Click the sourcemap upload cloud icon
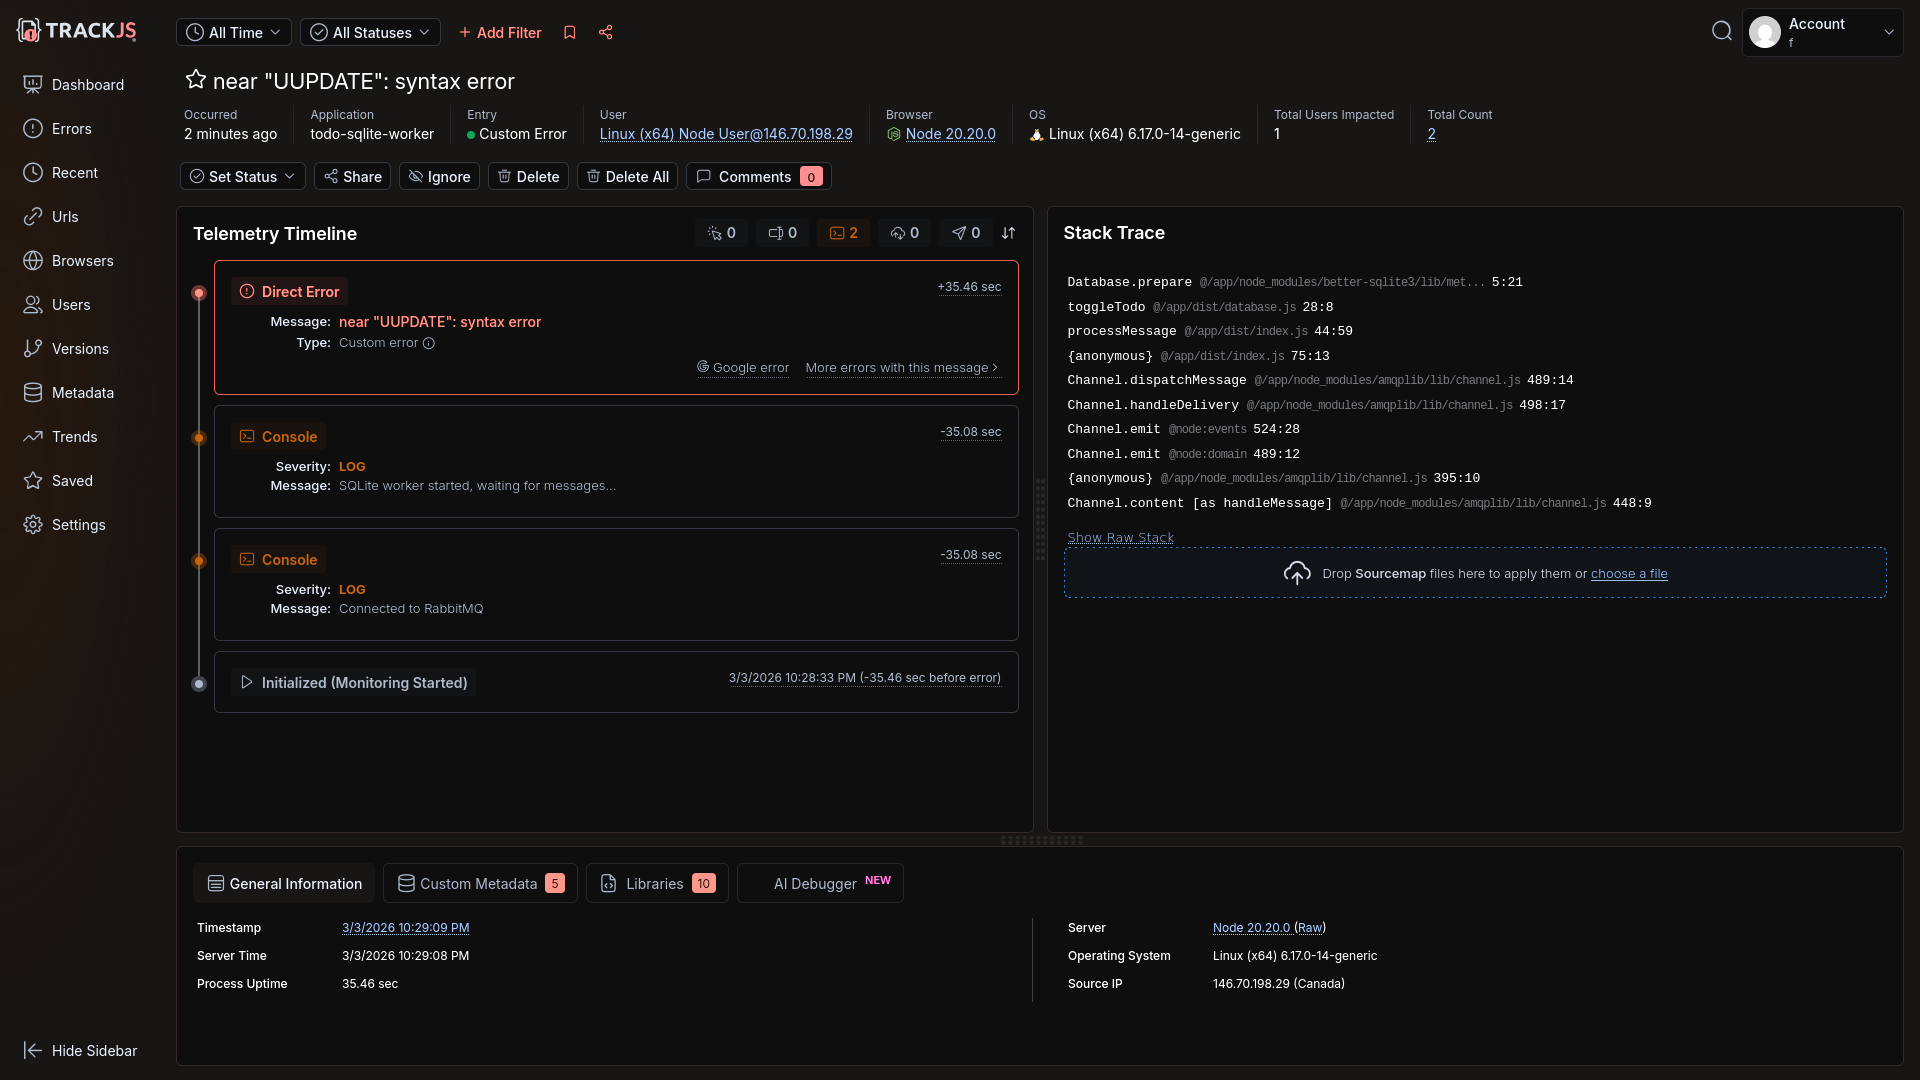This screenshot has width=1920, height=1080. [x=1297, y=573]
